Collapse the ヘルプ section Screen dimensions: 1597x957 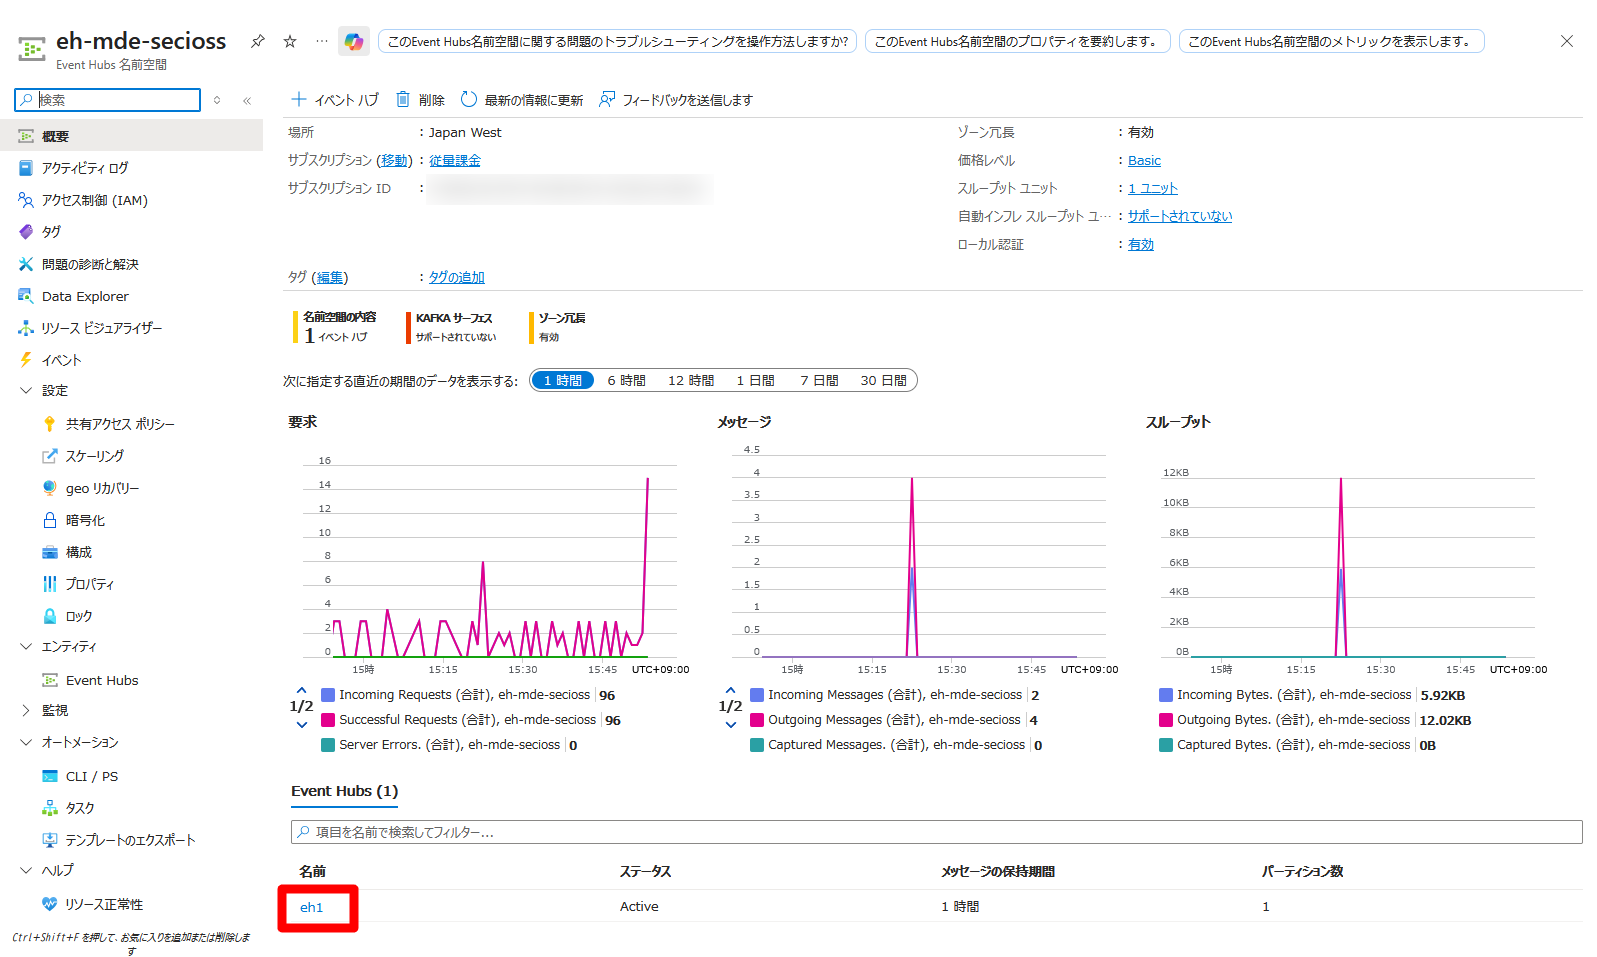coord(26,870)
